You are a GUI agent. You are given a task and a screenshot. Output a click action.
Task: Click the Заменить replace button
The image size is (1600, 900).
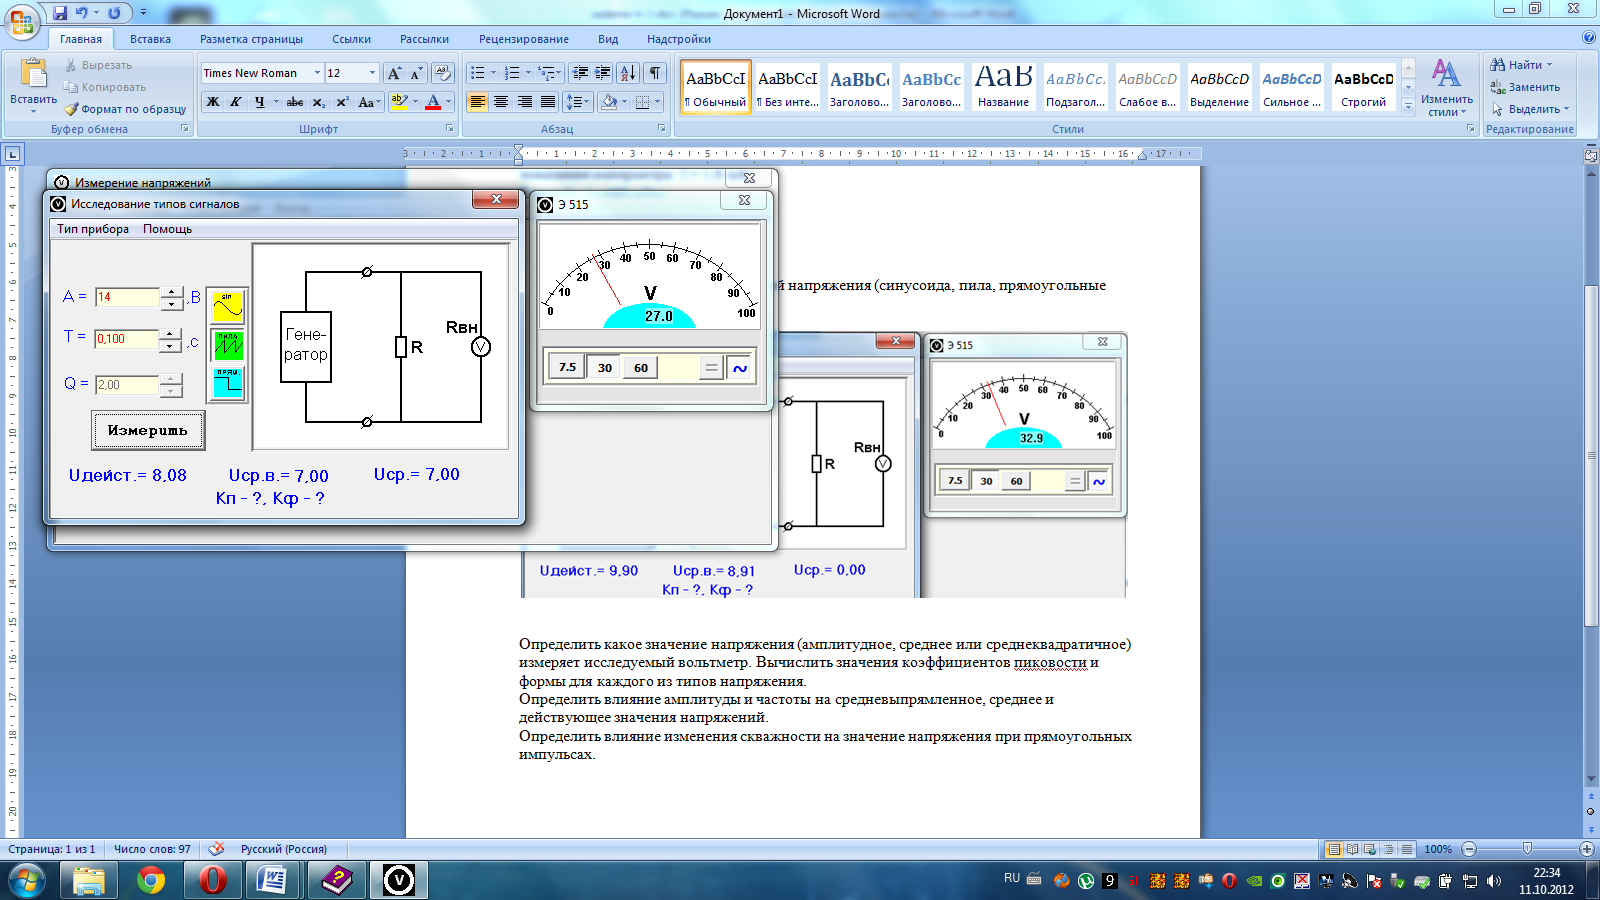coord(1525,87)
